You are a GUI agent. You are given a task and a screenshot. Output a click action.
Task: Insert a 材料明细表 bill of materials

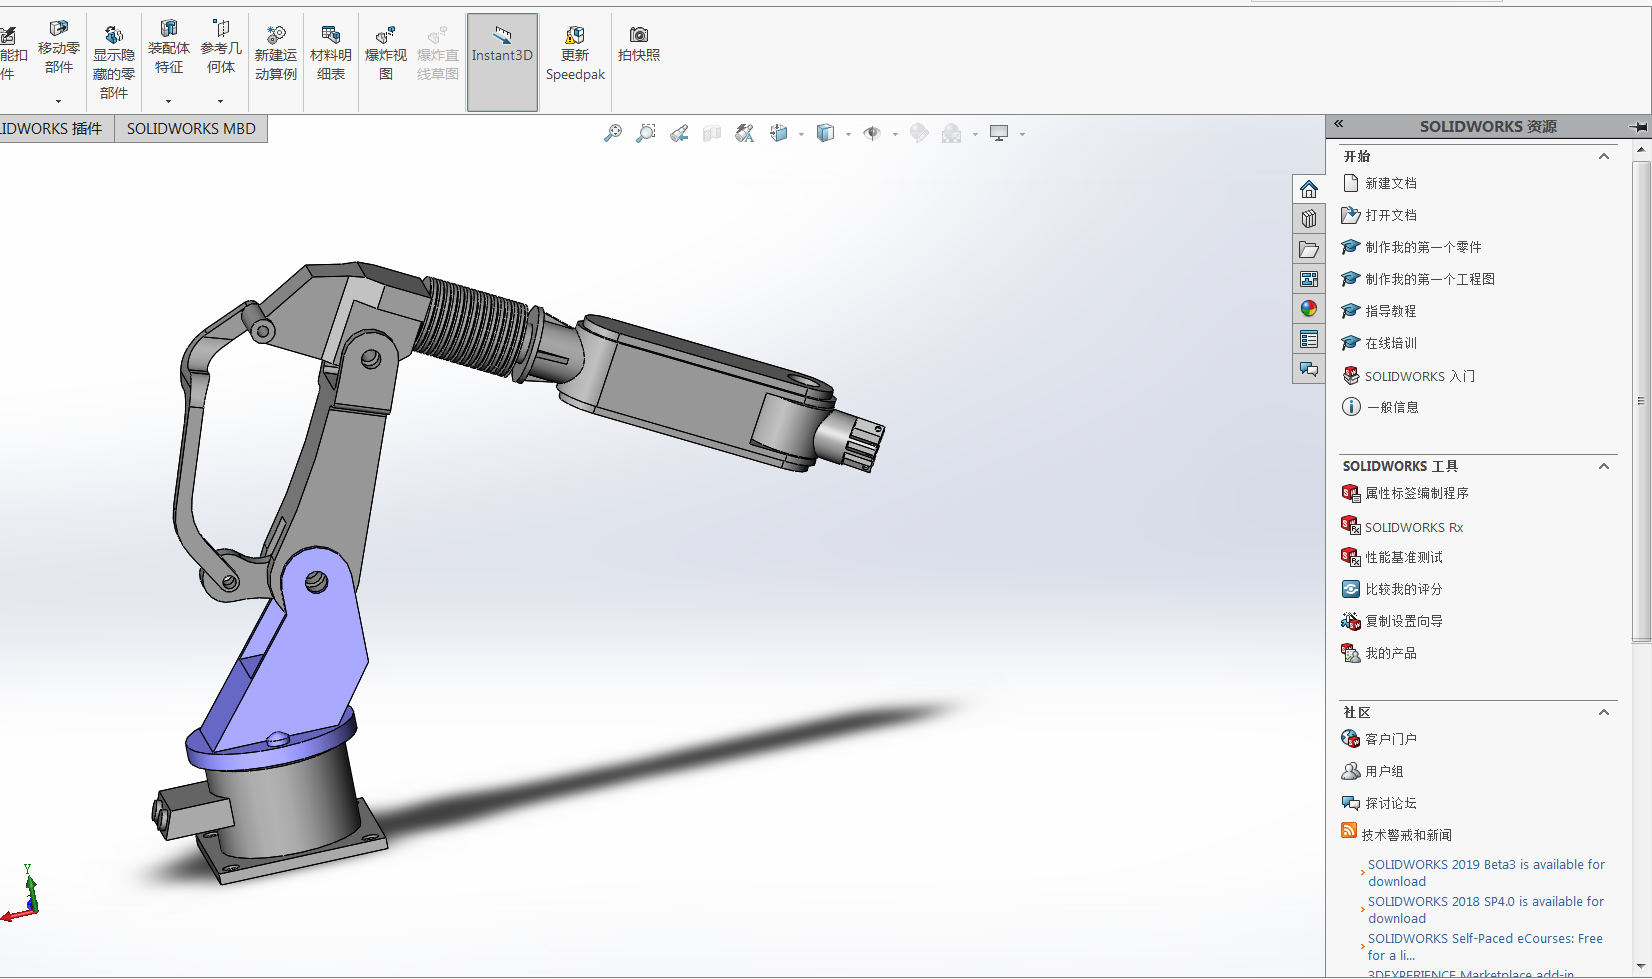click(x=330, y=54)
